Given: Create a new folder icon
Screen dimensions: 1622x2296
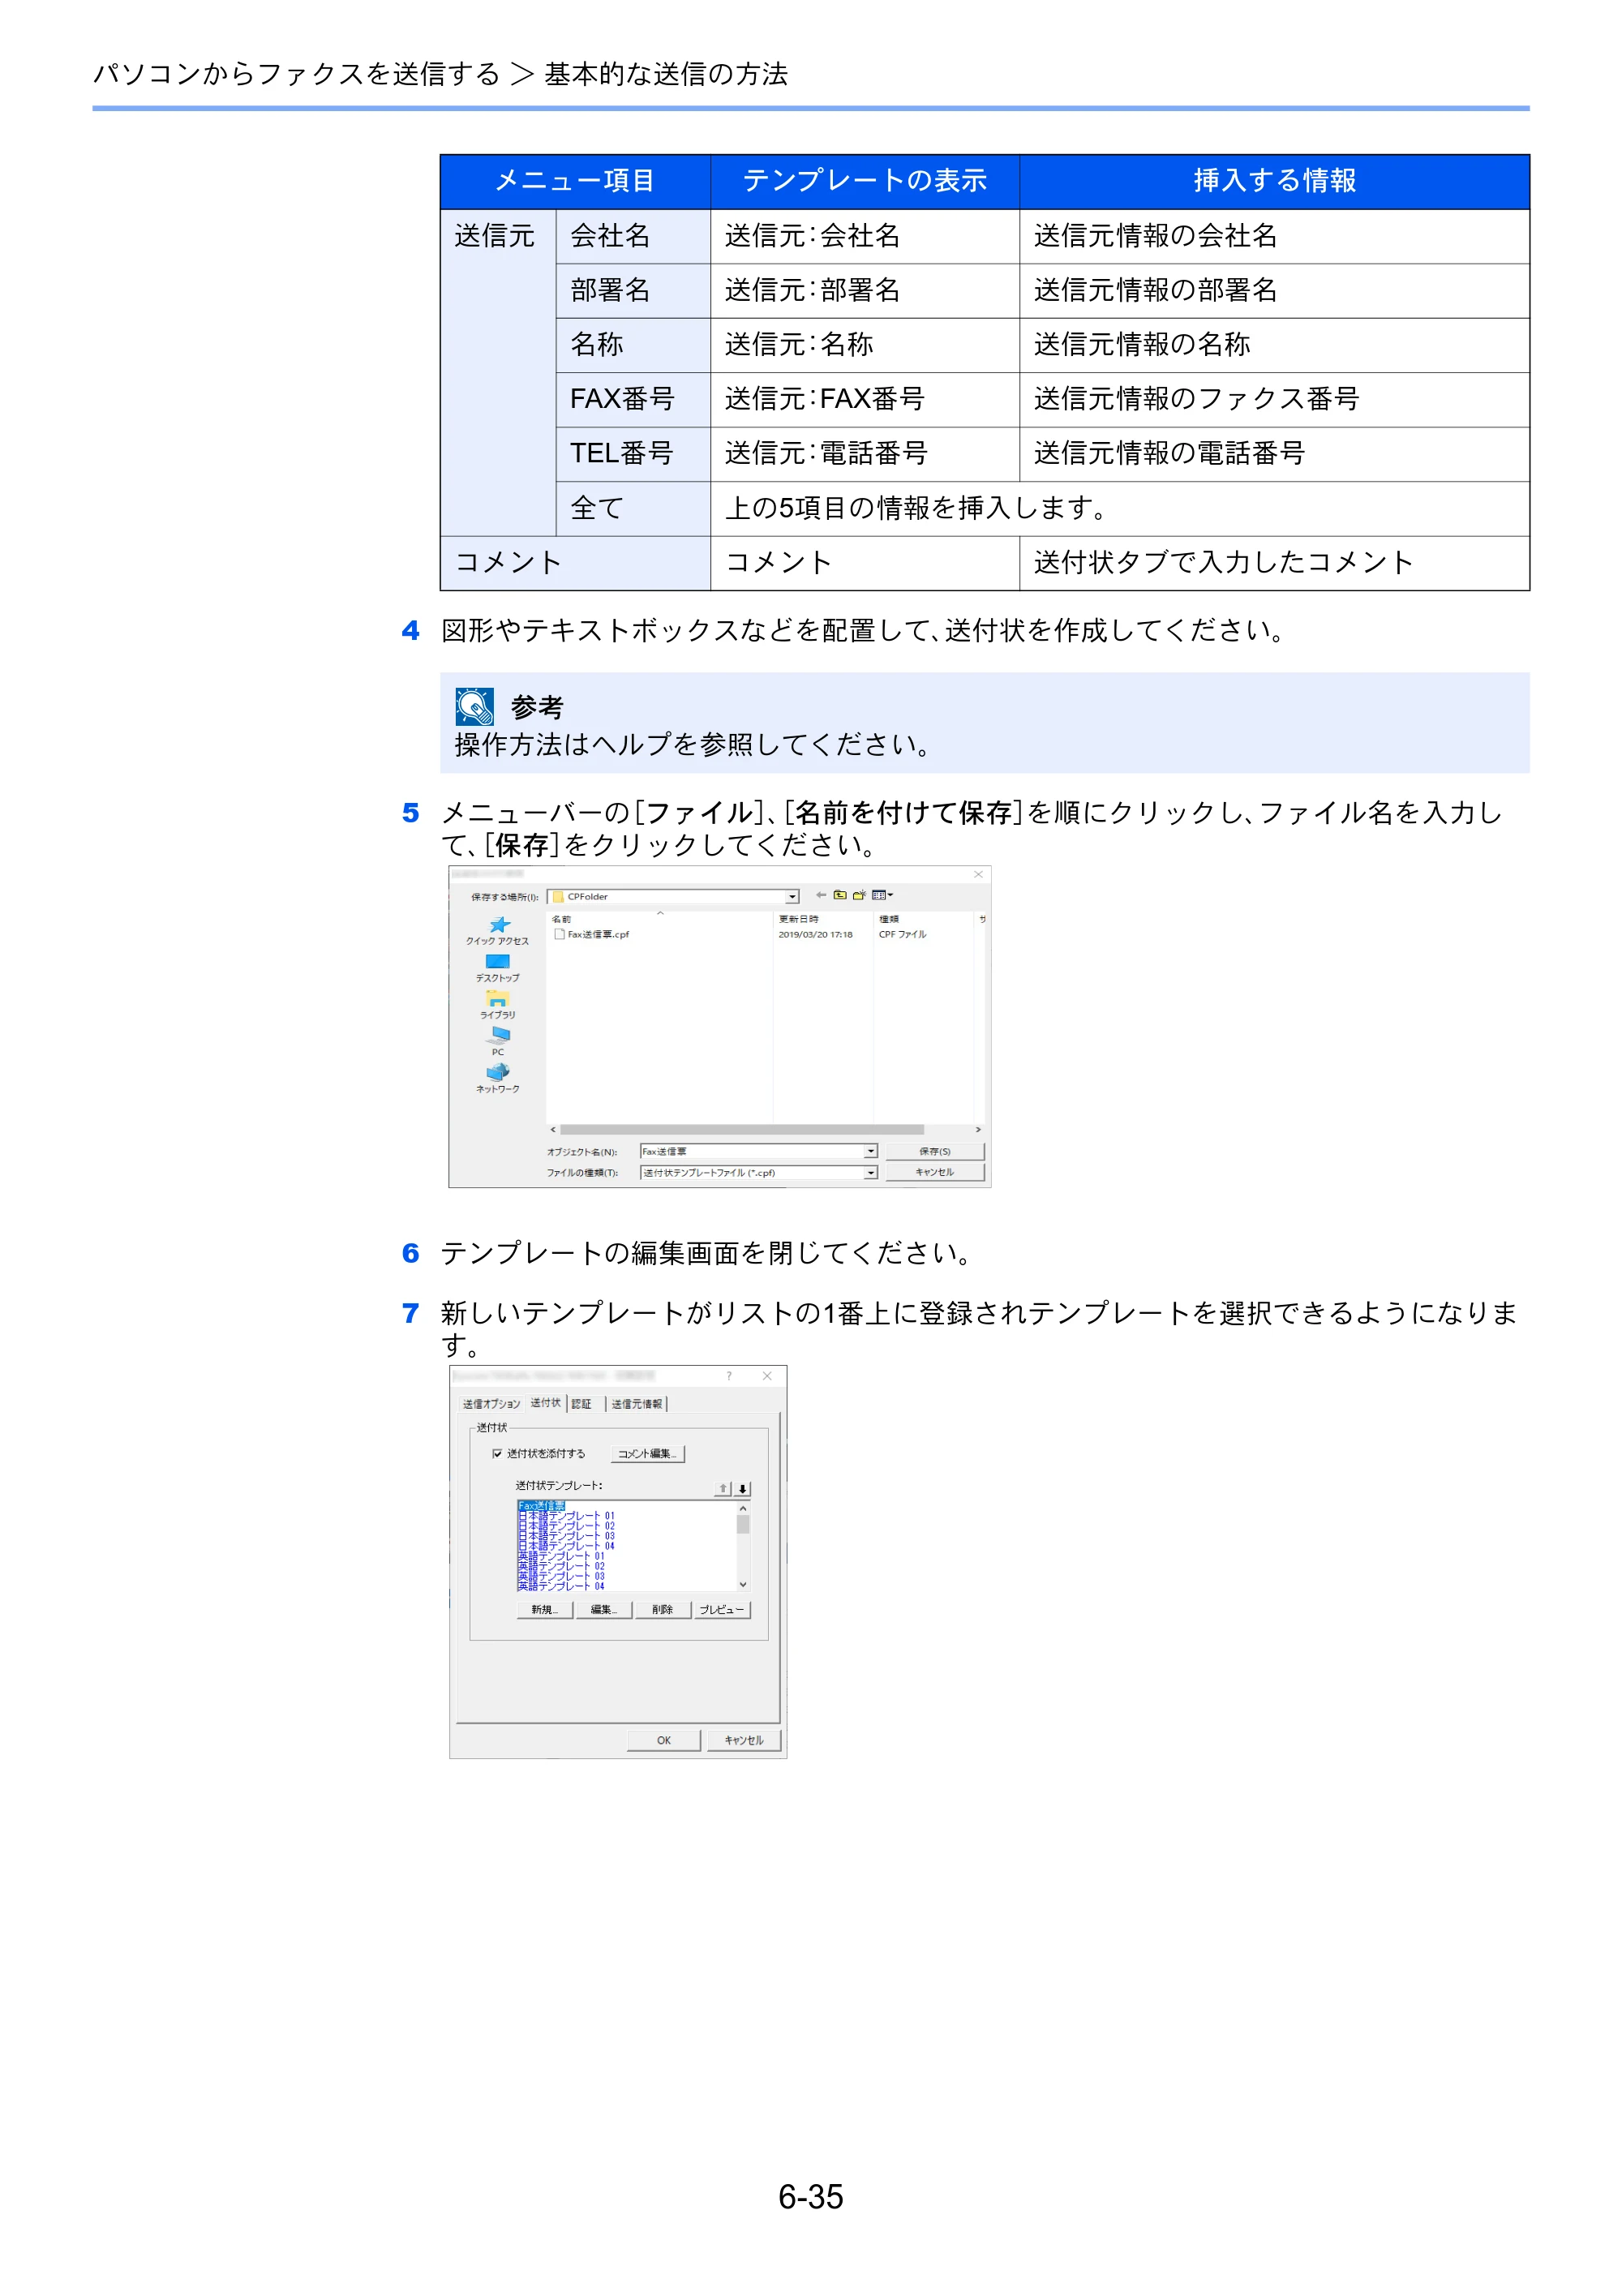Looking at the screenshot, I should (859, 895).
